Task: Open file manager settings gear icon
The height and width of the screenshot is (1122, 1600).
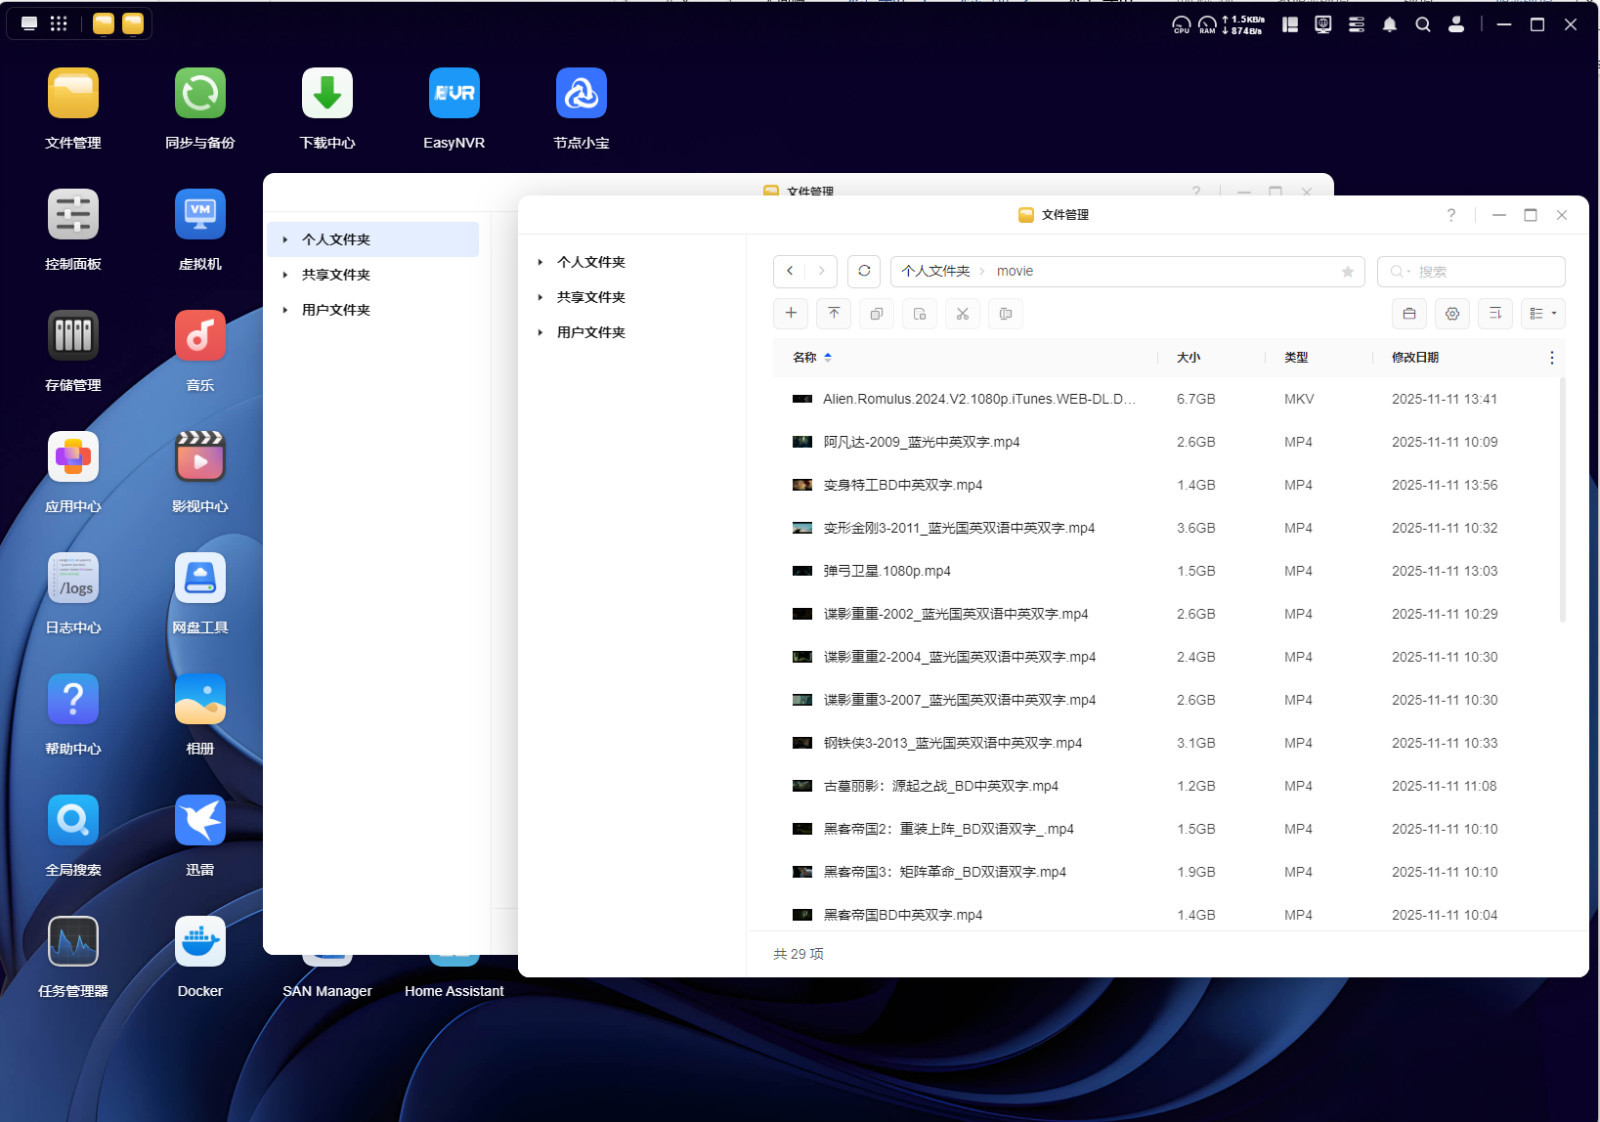Action: pyautogui.click(x=1452, y=314)
